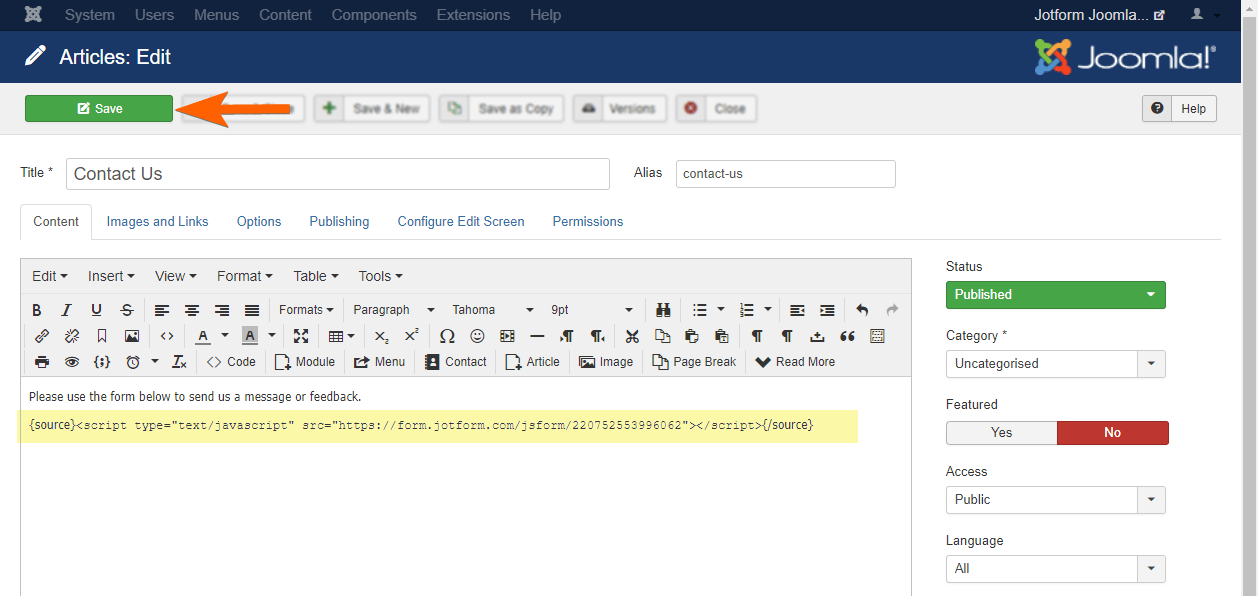Undo the last editor change
Screen dimensions: 1258x596
tap(861, 310)
